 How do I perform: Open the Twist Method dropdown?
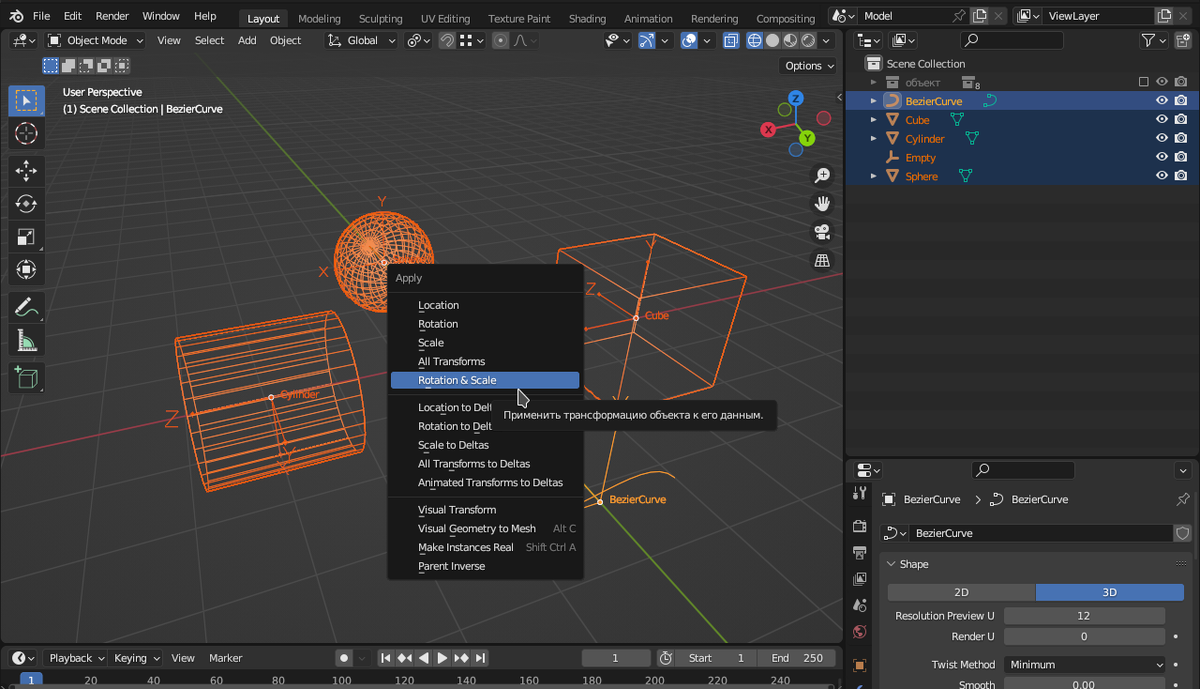coord(1086,664)
